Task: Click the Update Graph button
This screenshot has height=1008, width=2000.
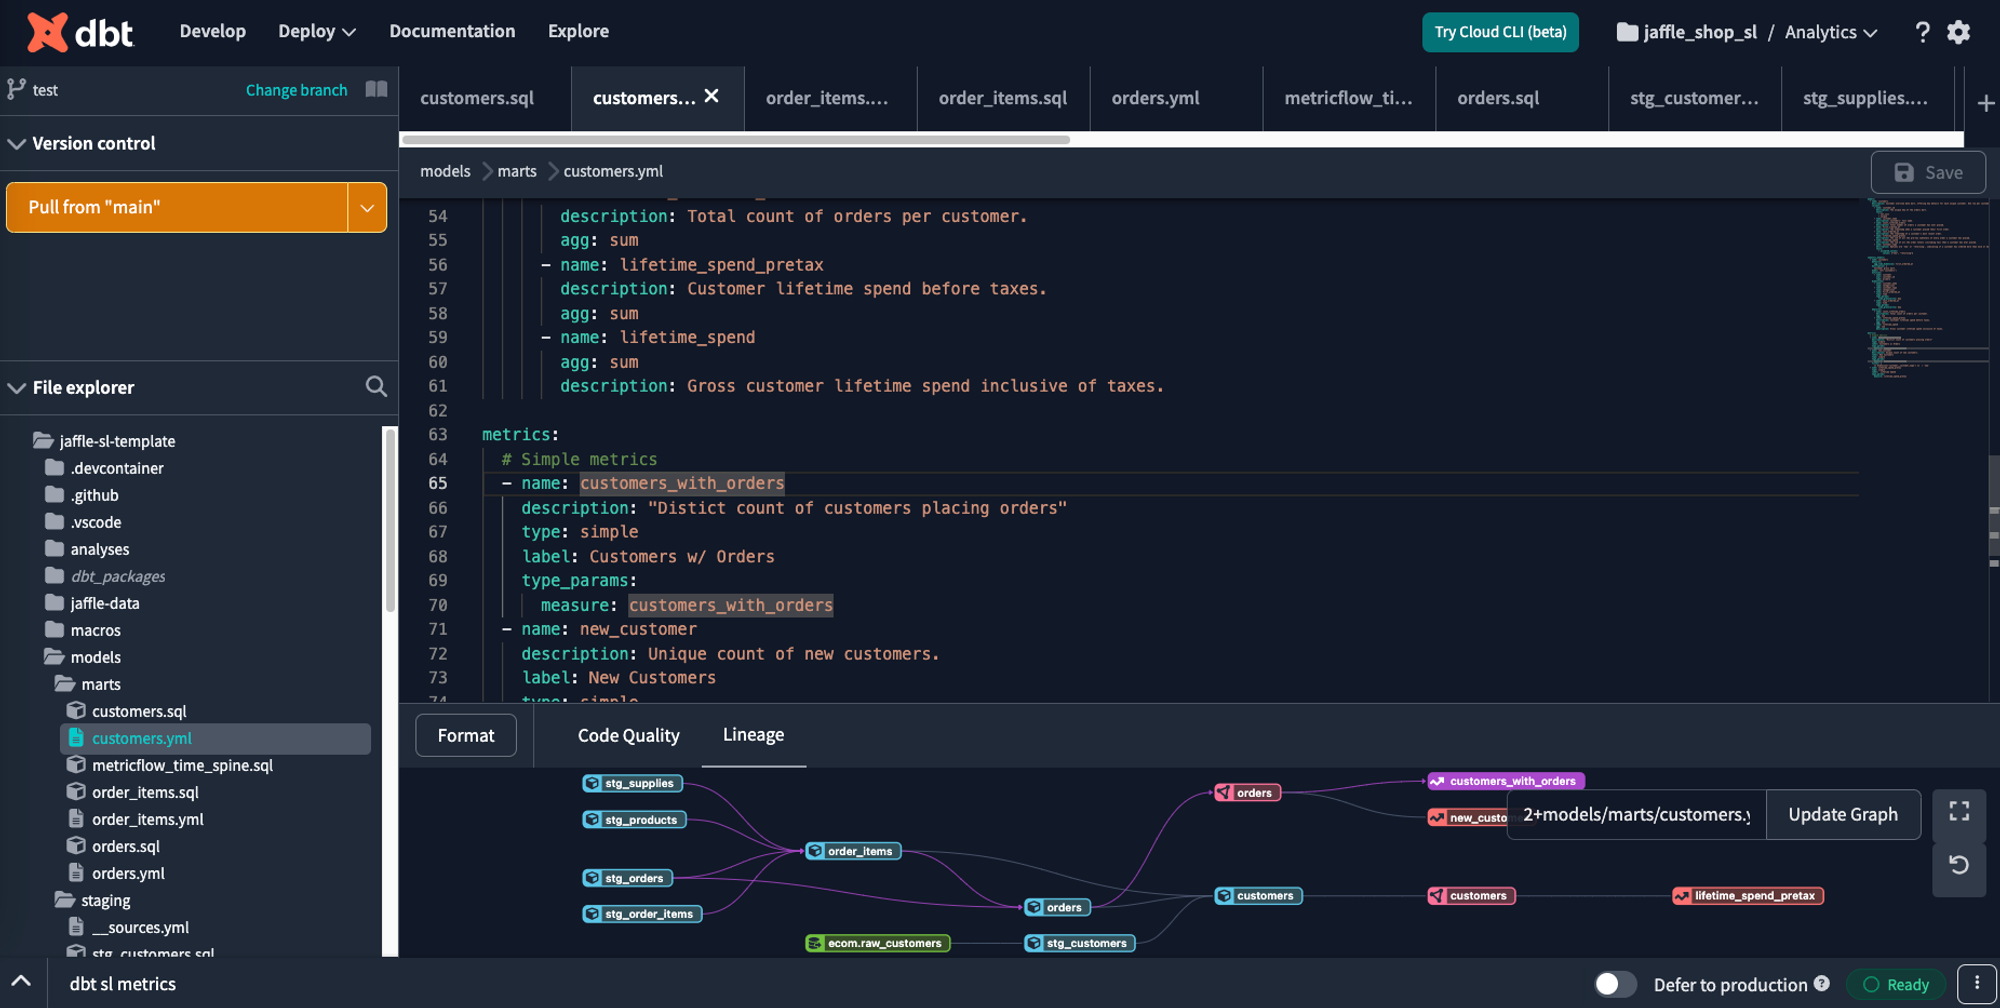Action: pos(1842,814)
